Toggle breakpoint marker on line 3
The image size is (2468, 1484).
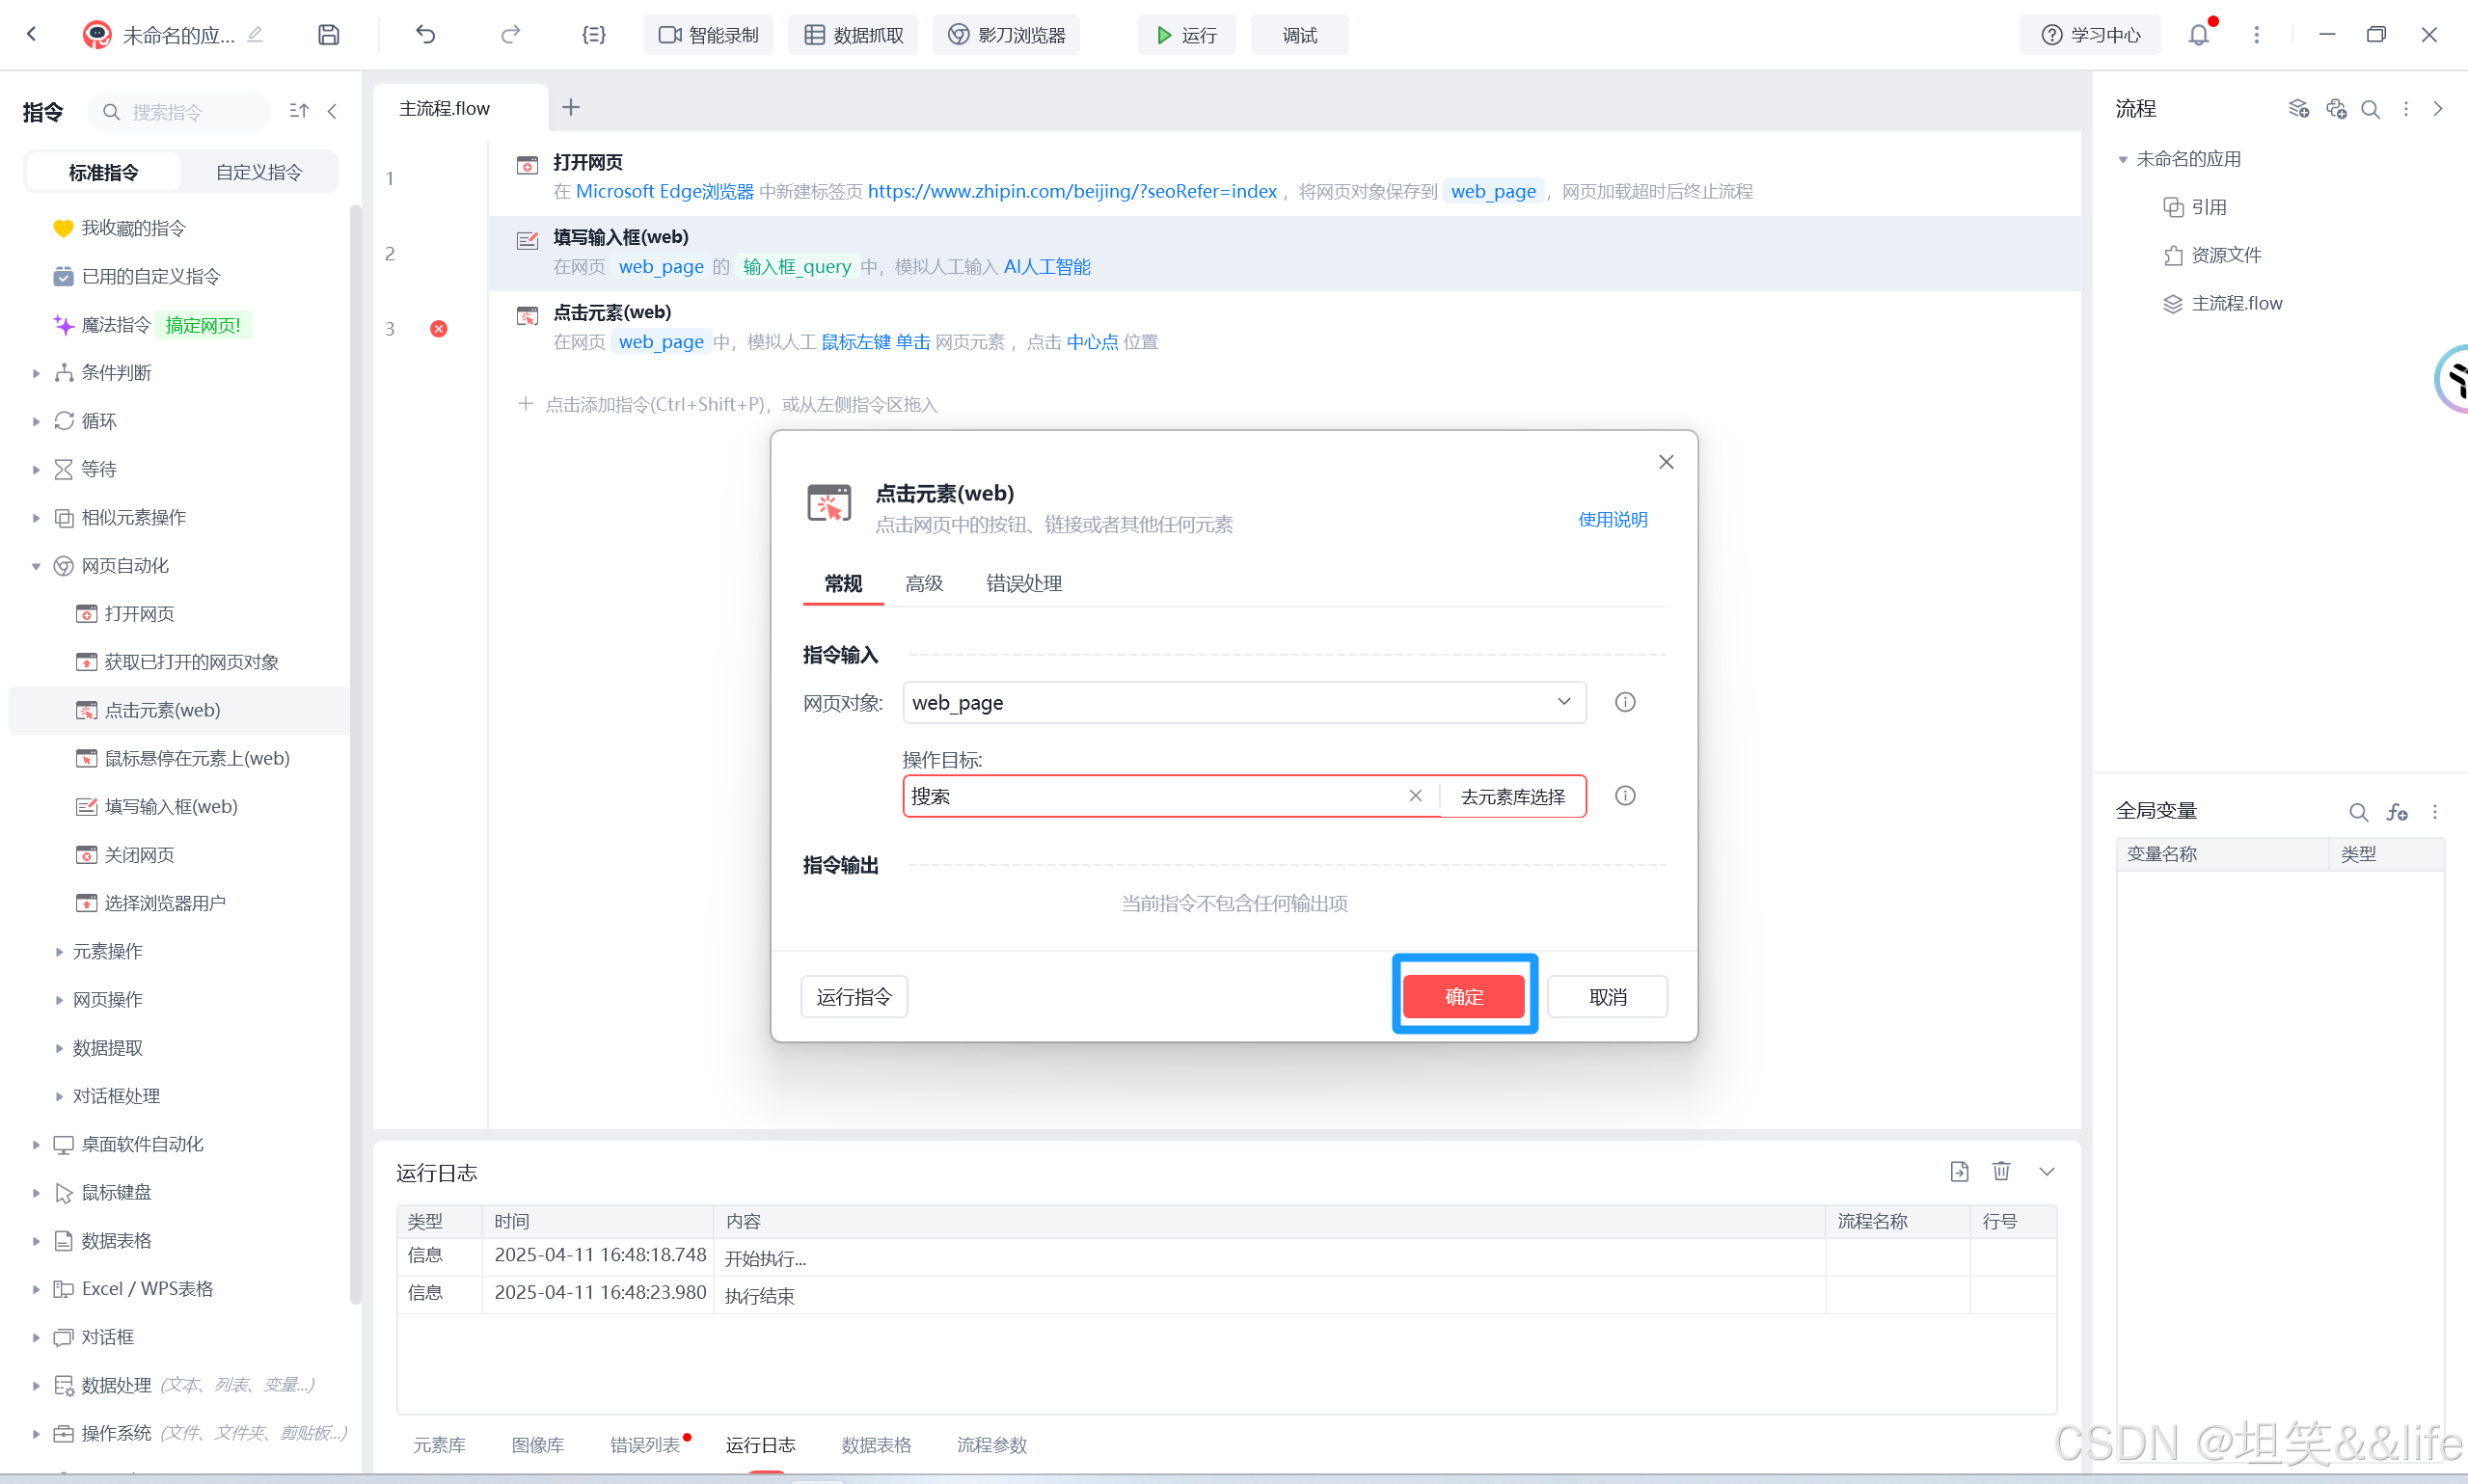[x=438, y=329]
